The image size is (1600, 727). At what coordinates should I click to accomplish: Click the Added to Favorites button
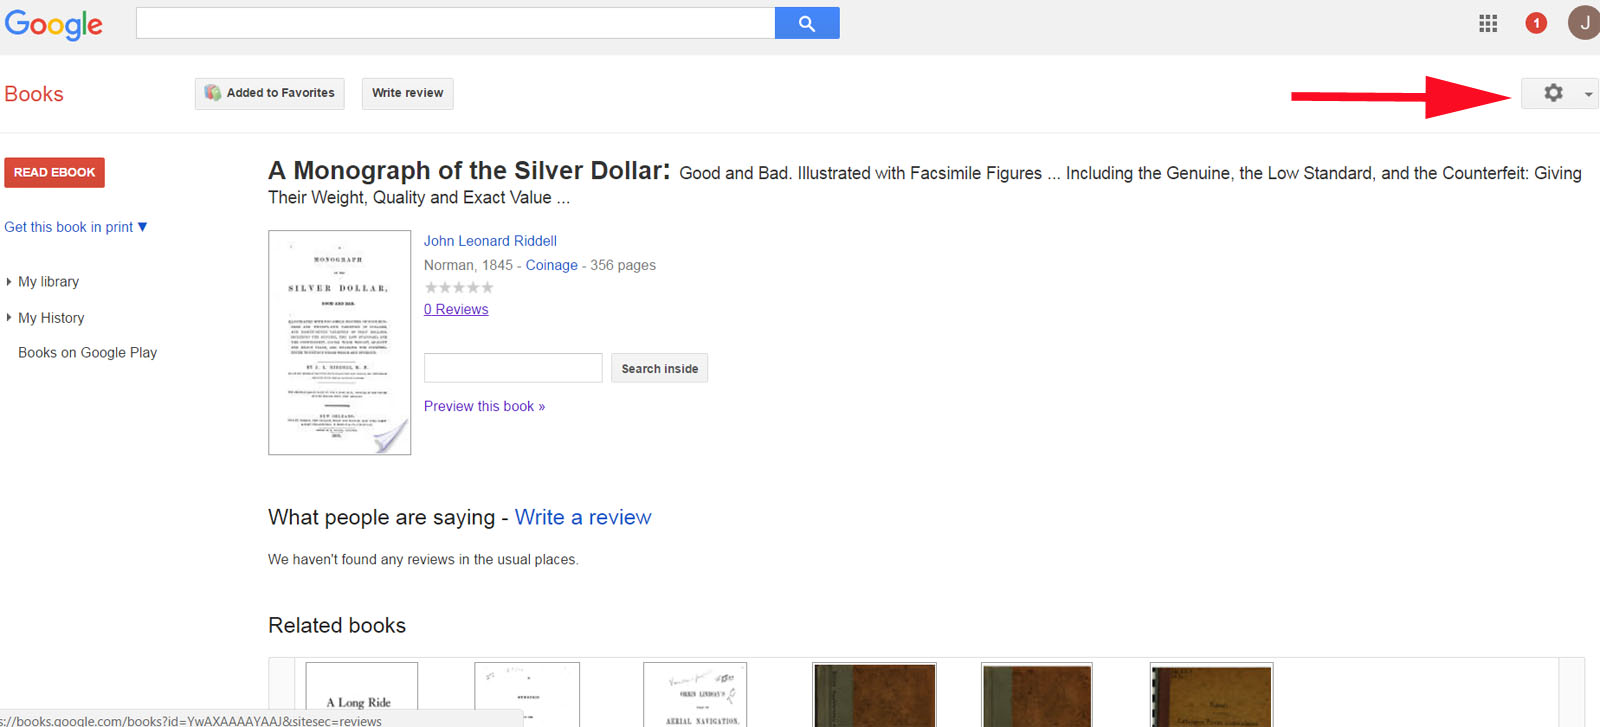click(x=270, y=93)
